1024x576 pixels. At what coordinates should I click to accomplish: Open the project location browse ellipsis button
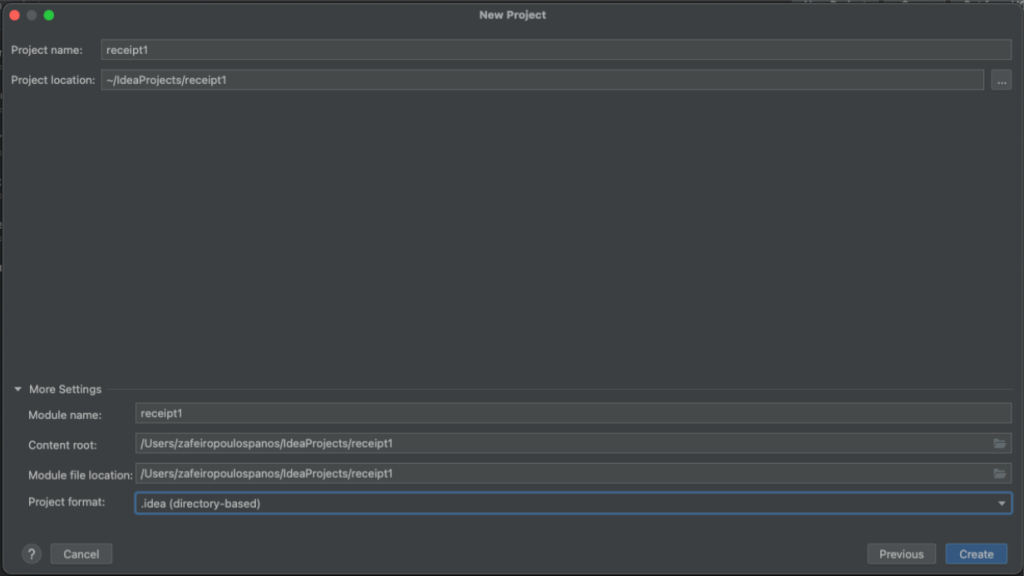tap(1001, 80)
